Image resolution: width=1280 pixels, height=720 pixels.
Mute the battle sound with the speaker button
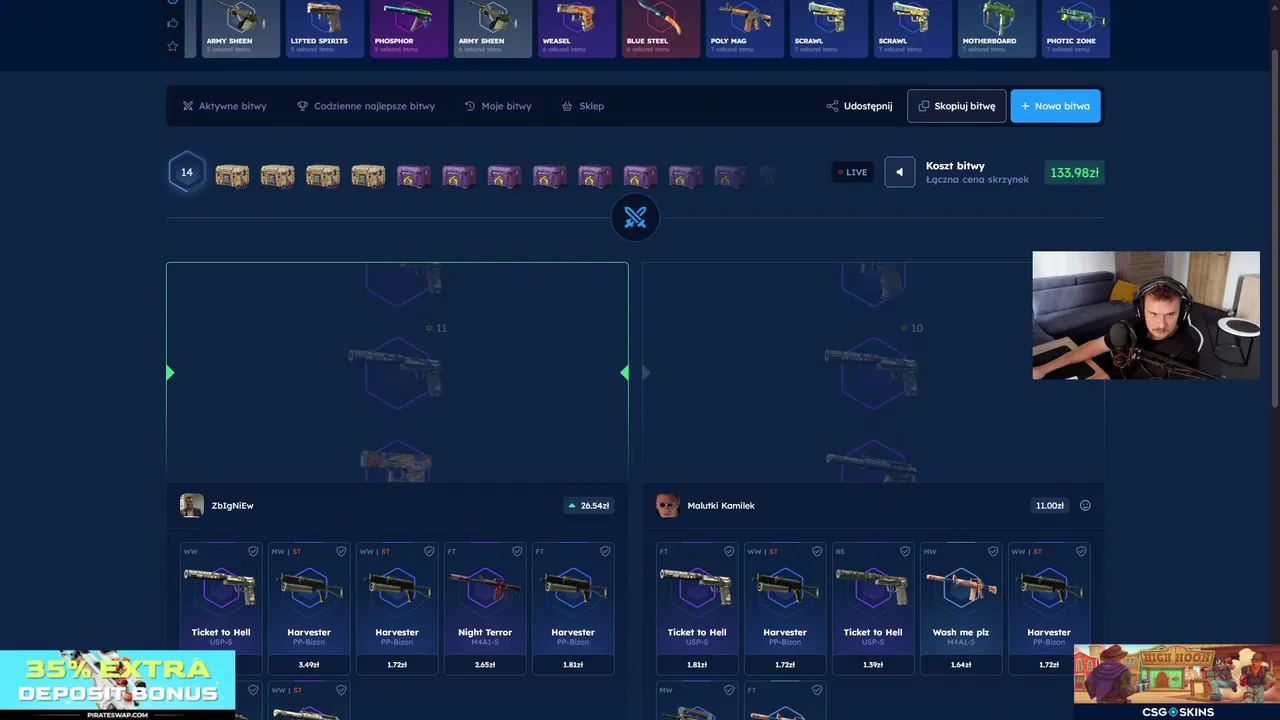(x=899, y=172)
